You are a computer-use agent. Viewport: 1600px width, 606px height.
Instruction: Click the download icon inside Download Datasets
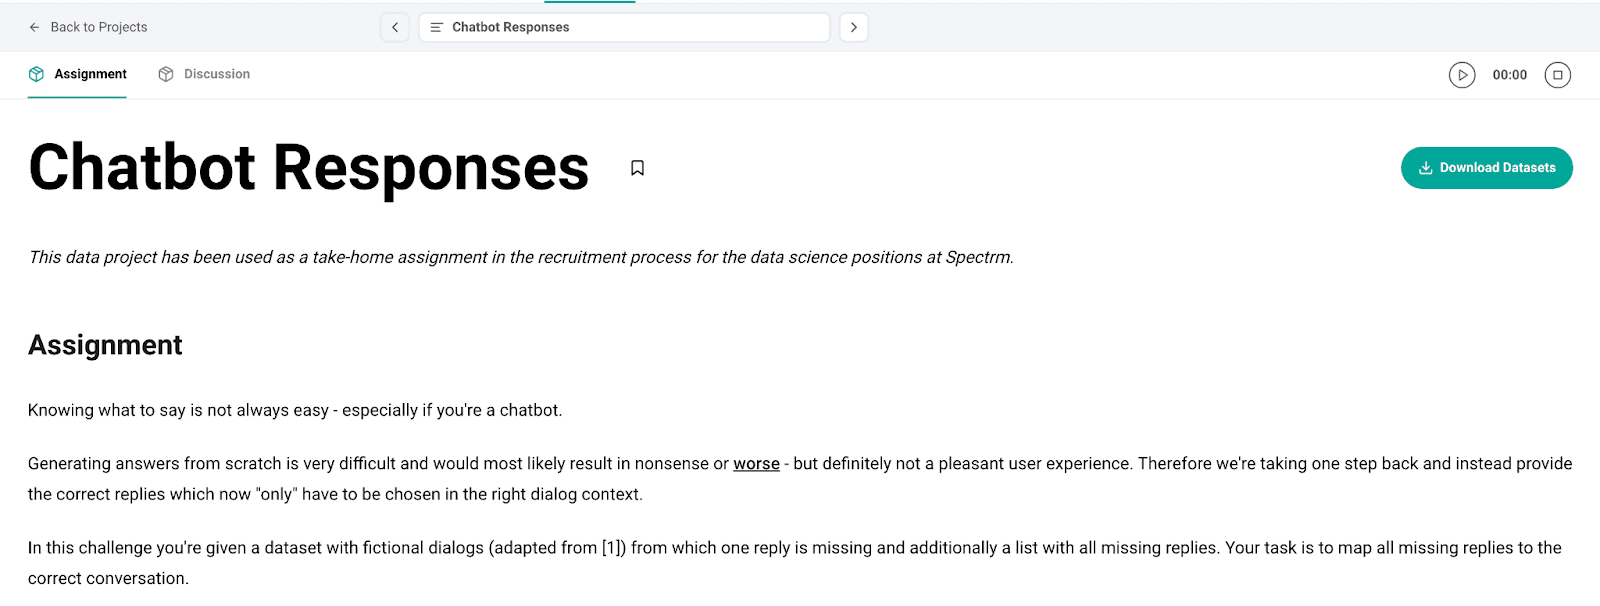[x=1424, y=168]
